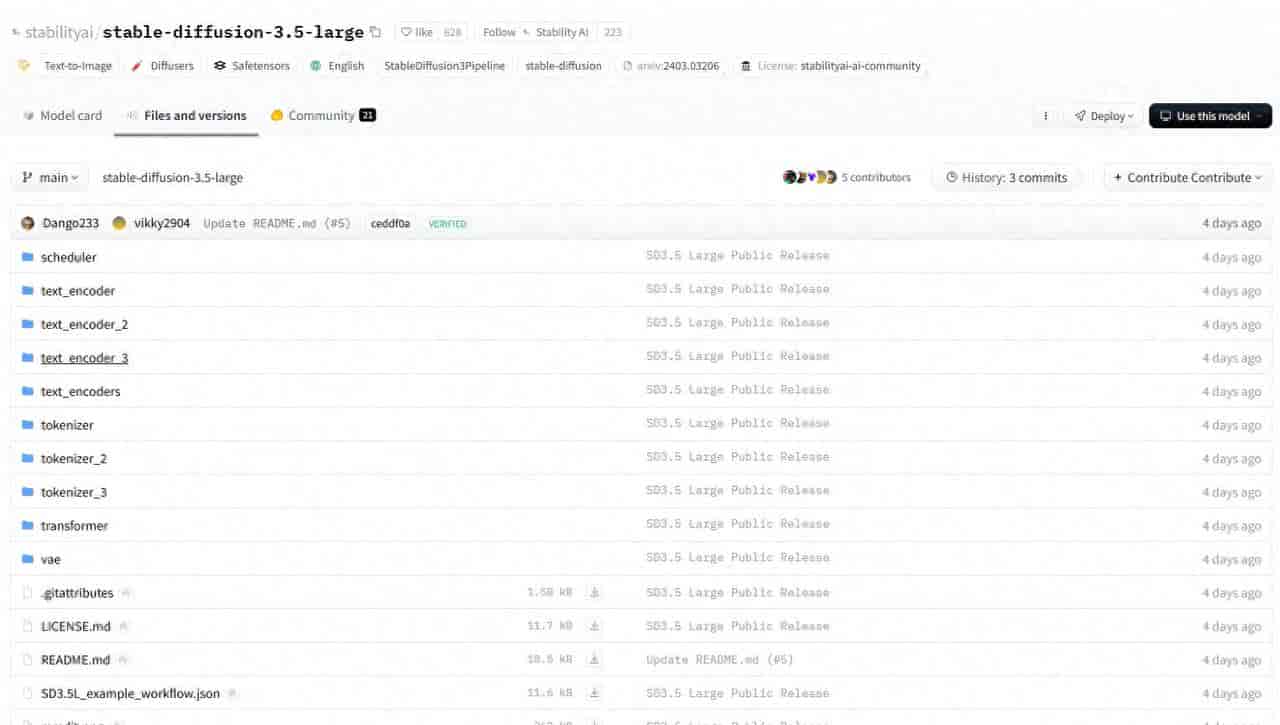The width and height of the screenshot is (1280, 725).
Task: Click the folder icon beside transformer
Action: (28, 526)
